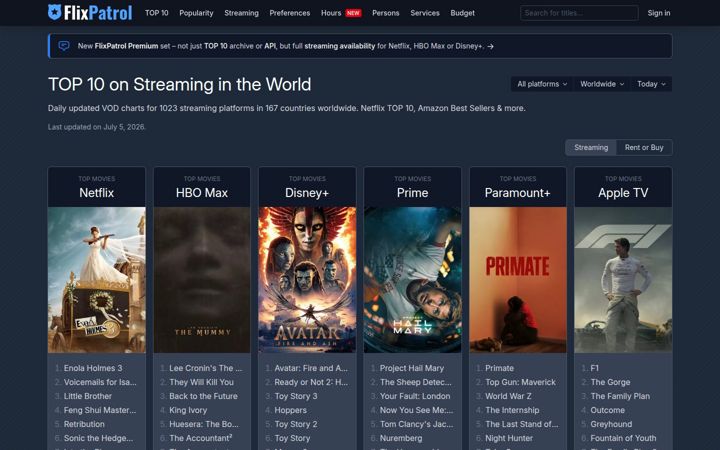Open Night Hunter in Paramount+ list
720x450 pixels.
point(509,438)
